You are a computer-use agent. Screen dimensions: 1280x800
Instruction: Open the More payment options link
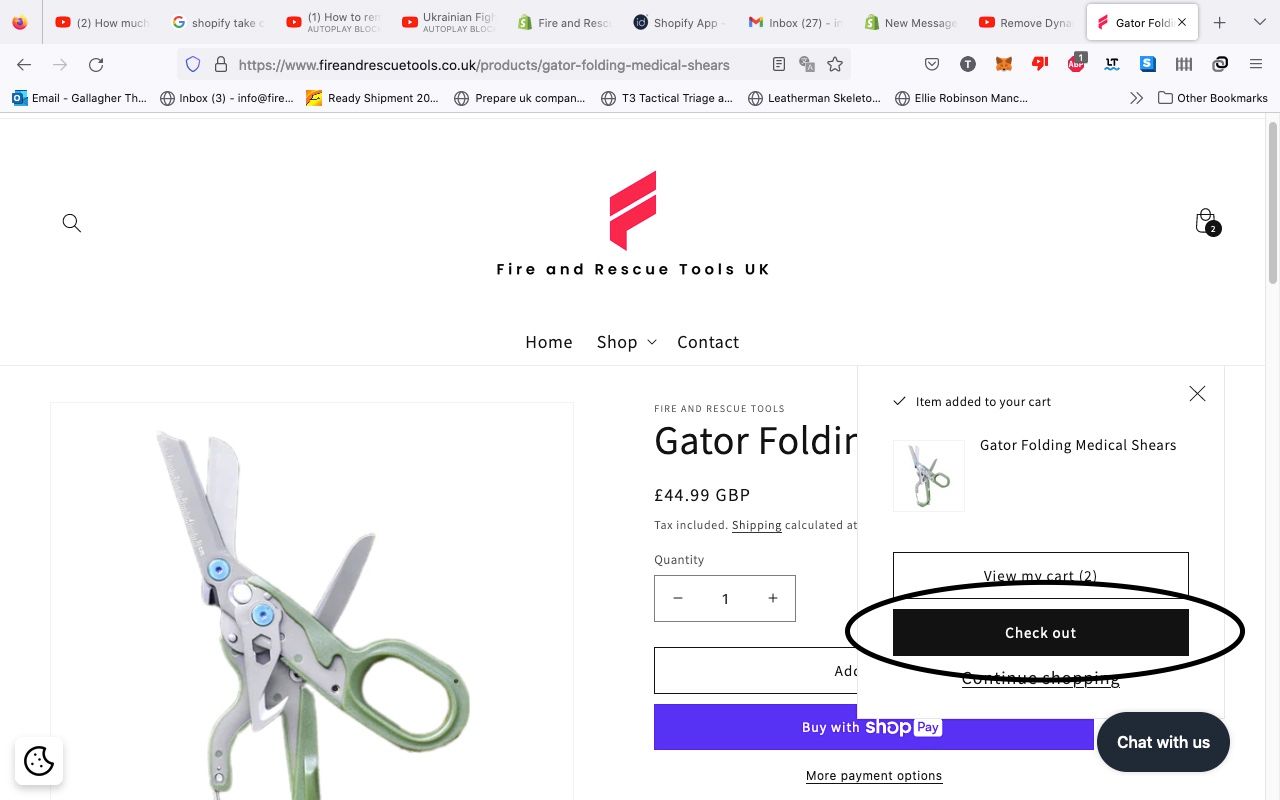coord(874,776)
